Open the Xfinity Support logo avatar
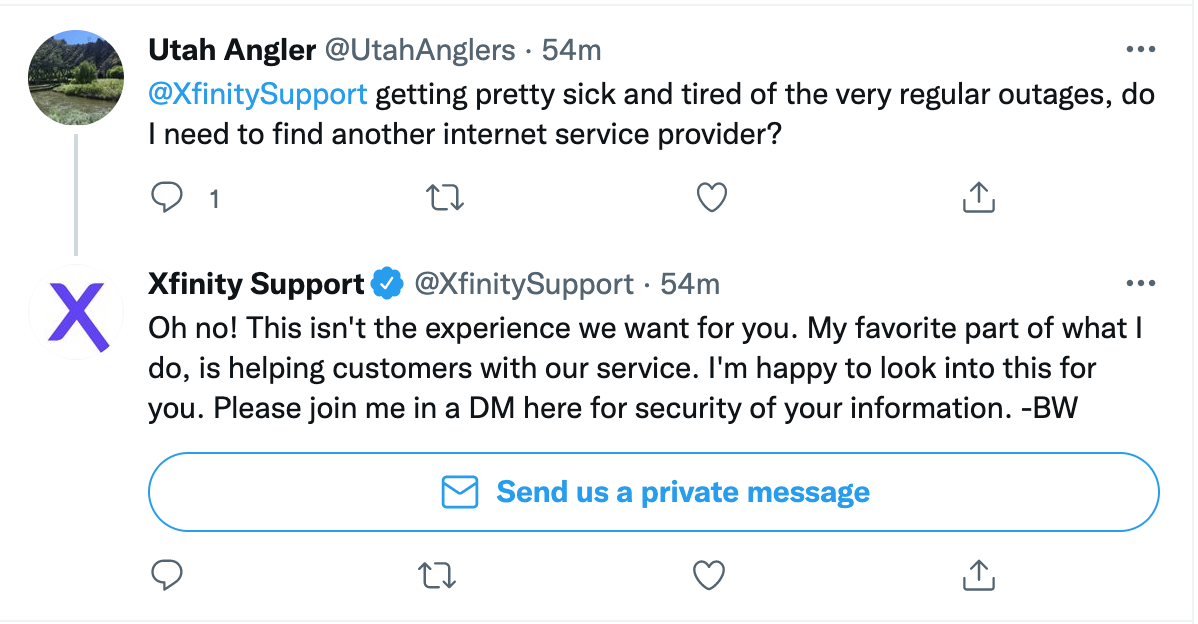 click(x=76, y=311)
